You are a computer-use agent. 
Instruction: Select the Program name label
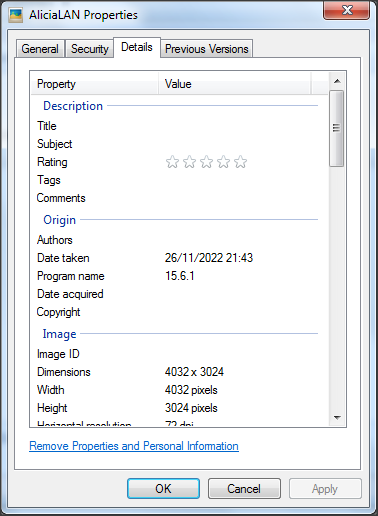tap(71, 276)
